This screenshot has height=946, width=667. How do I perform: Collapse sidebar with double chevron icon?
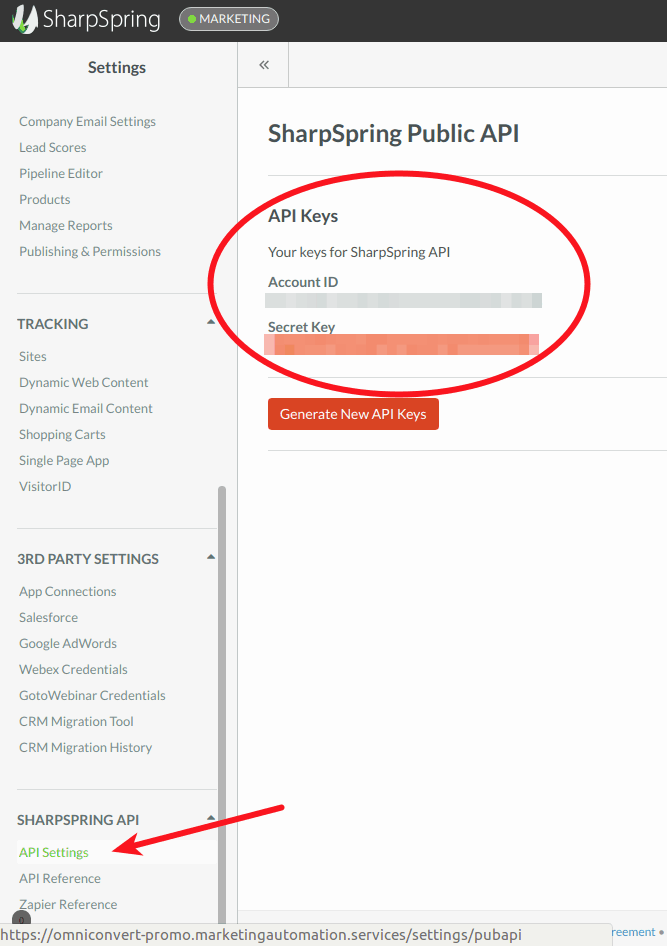coord(264,65)
